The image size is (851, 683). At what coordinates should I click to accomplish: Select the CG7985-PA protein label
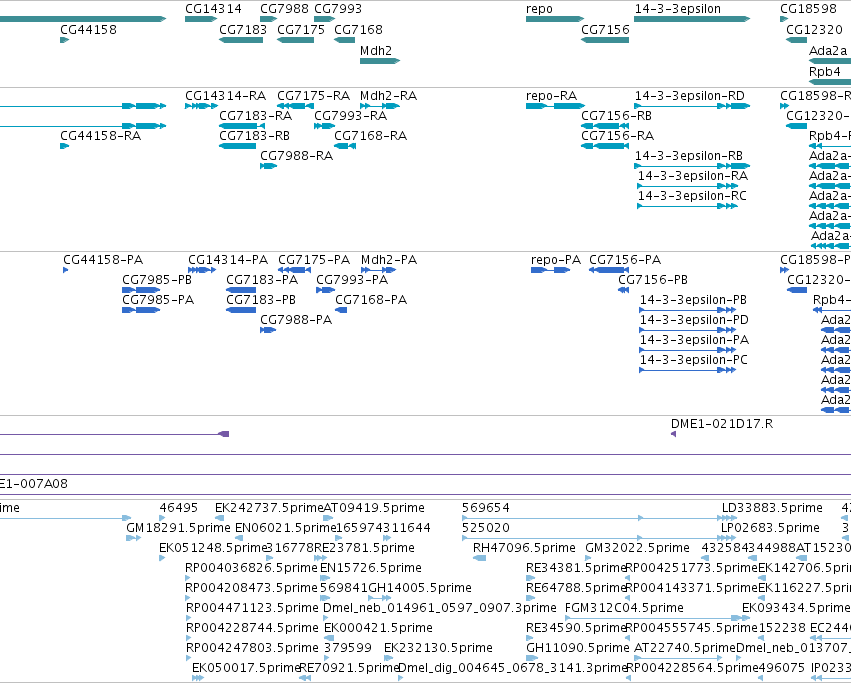(x=158, y=300)
